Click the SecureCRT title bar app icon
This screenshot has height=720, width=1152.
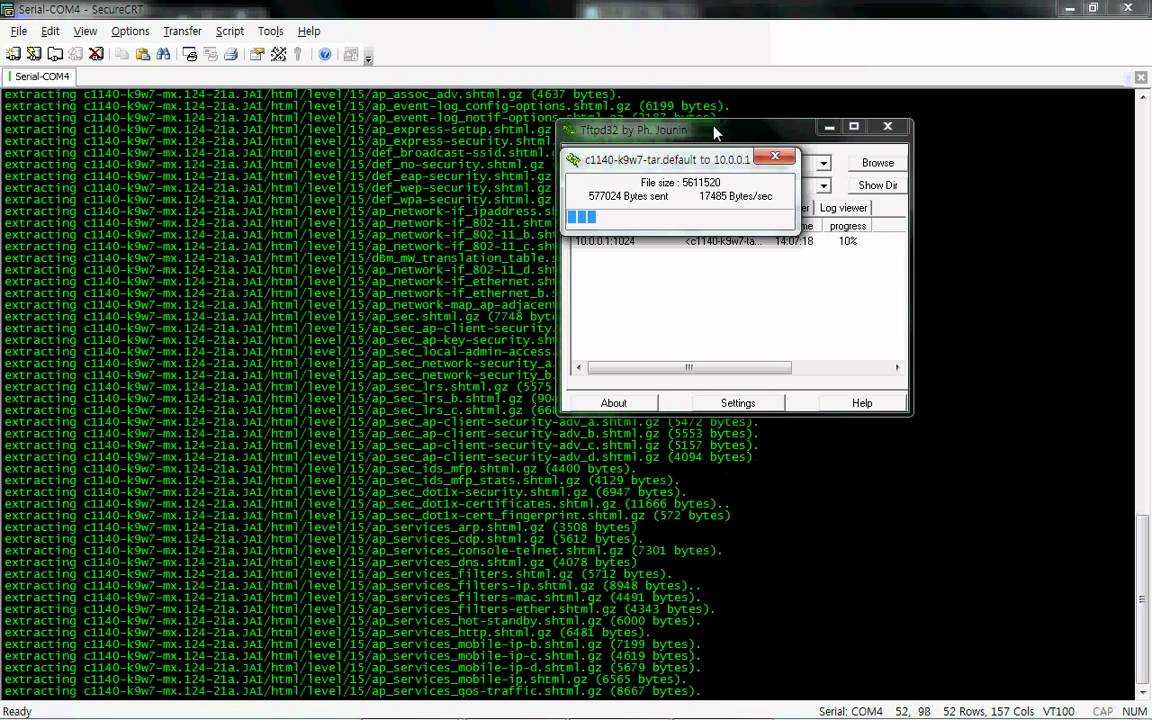[x=7, y=9]
